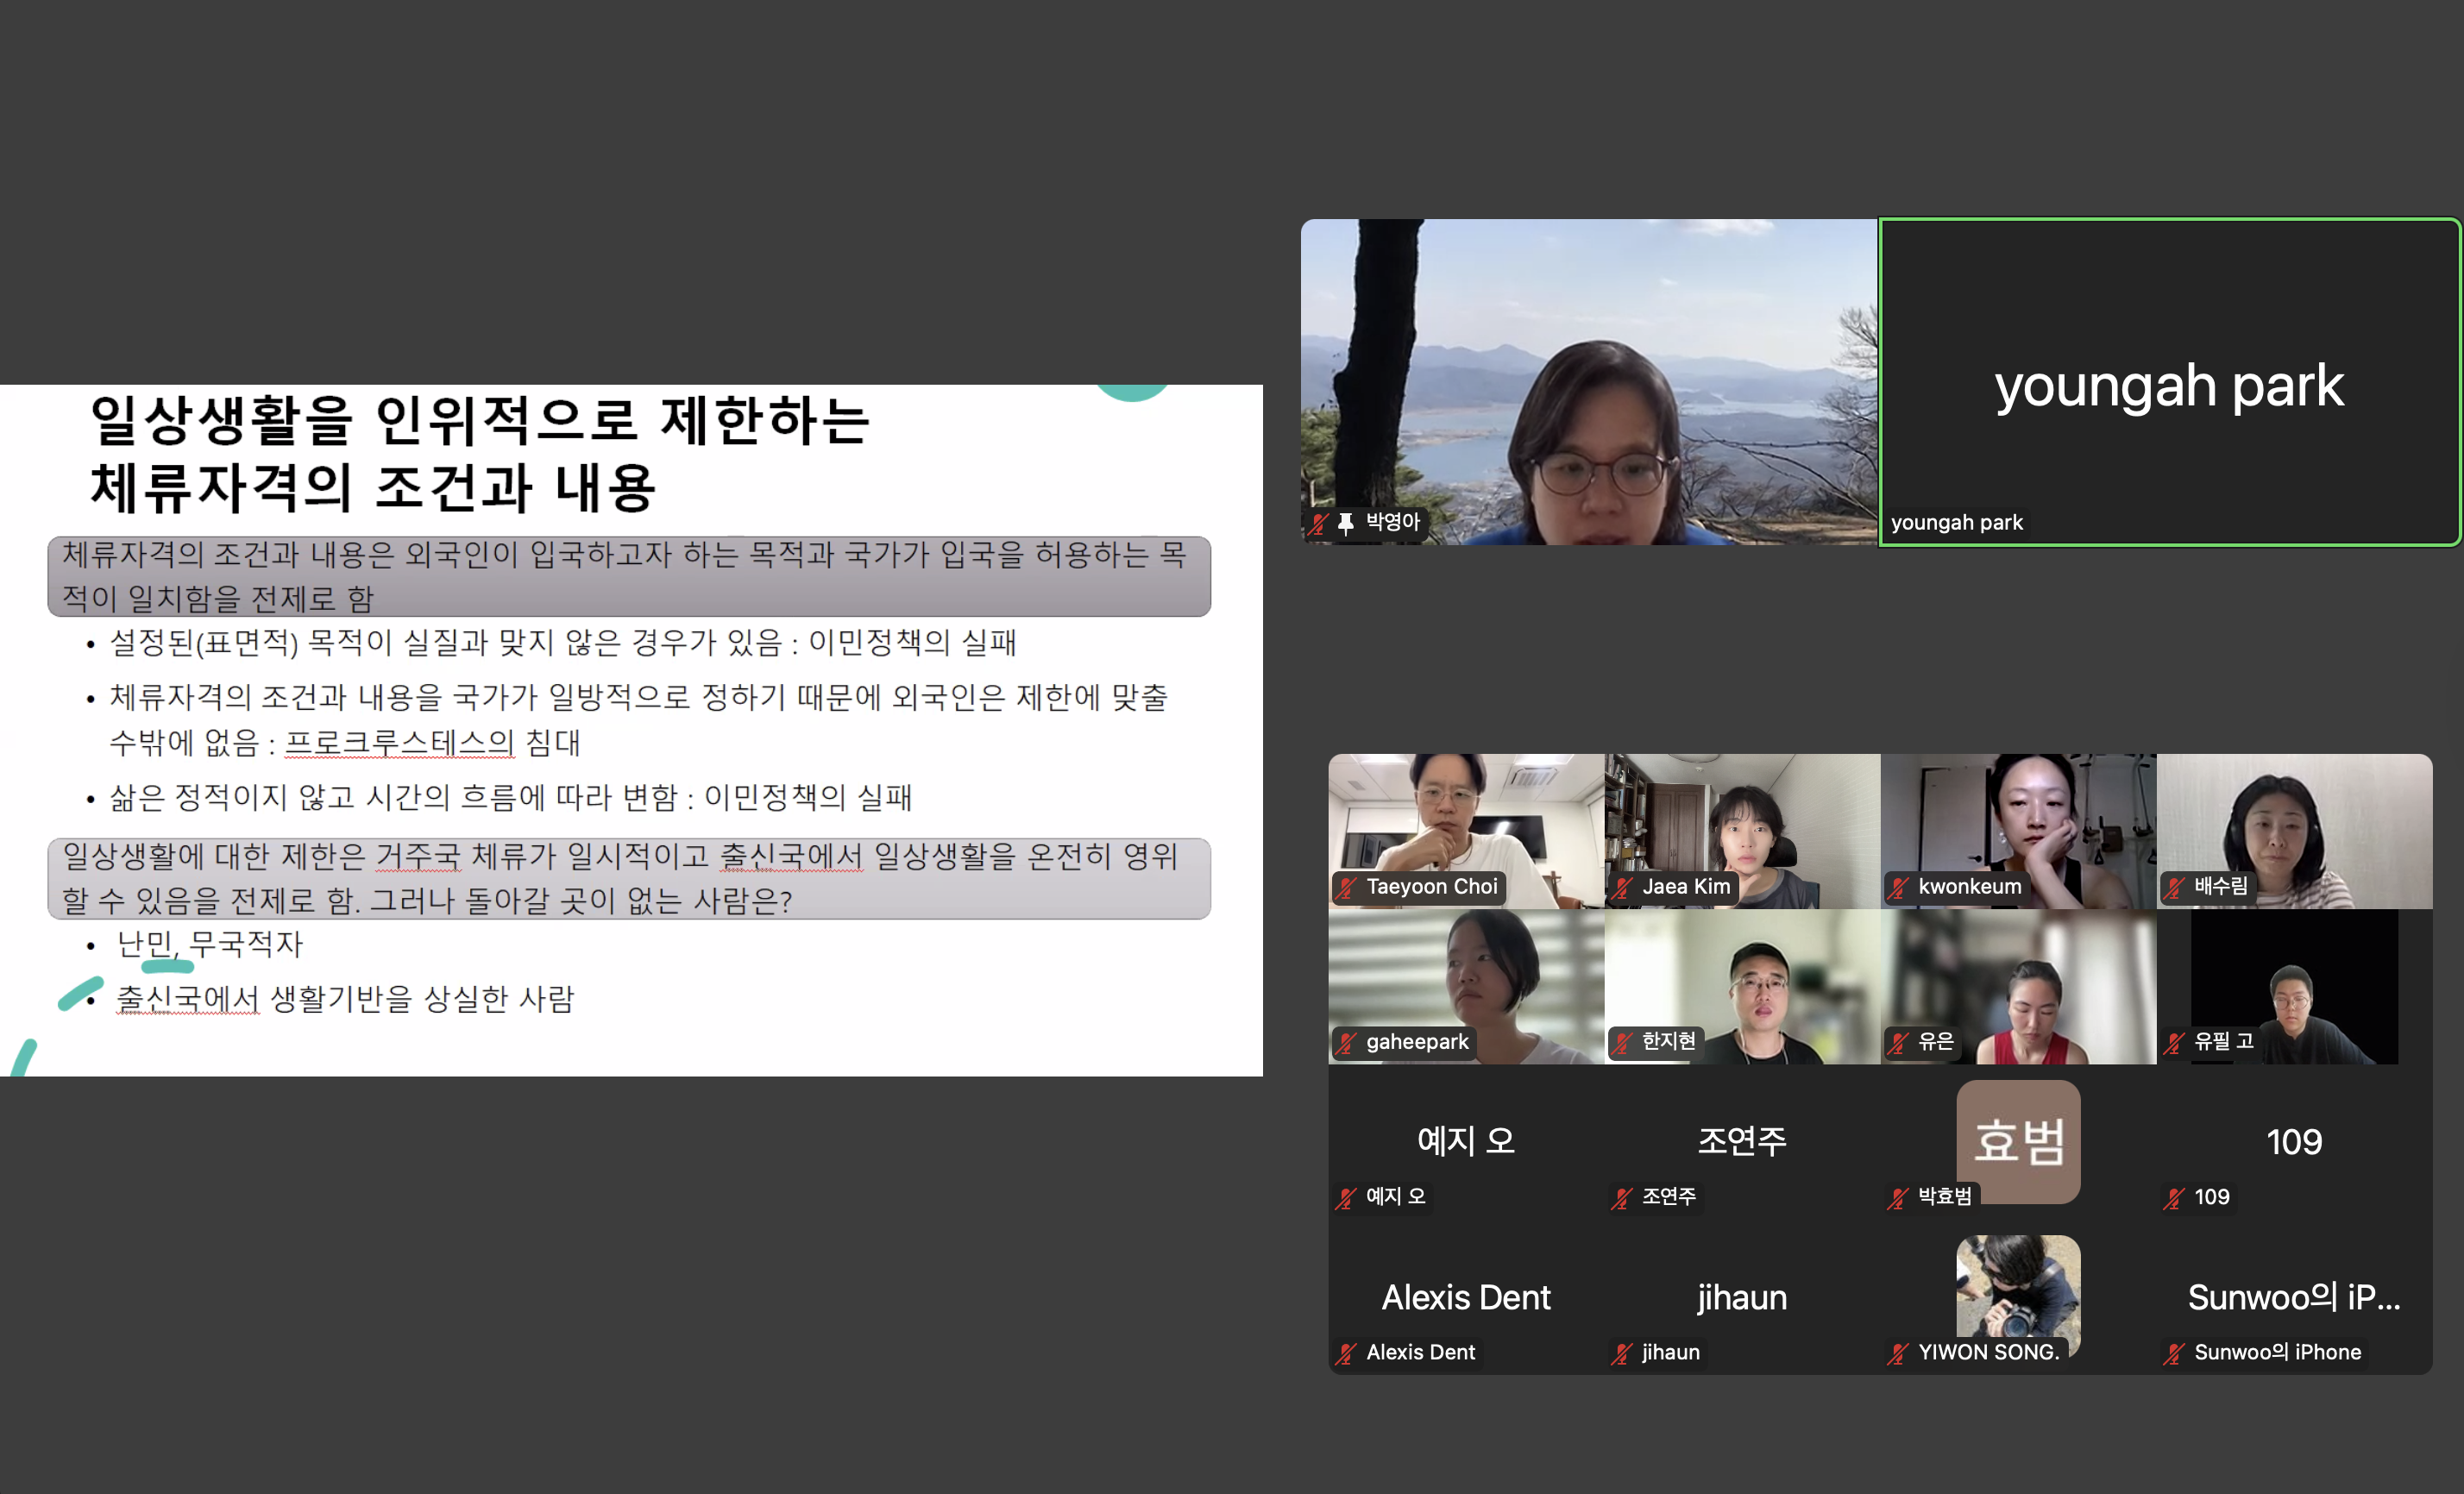Select Taeyoon Choi's video tile
2464x1494 pixels.
1466,831
